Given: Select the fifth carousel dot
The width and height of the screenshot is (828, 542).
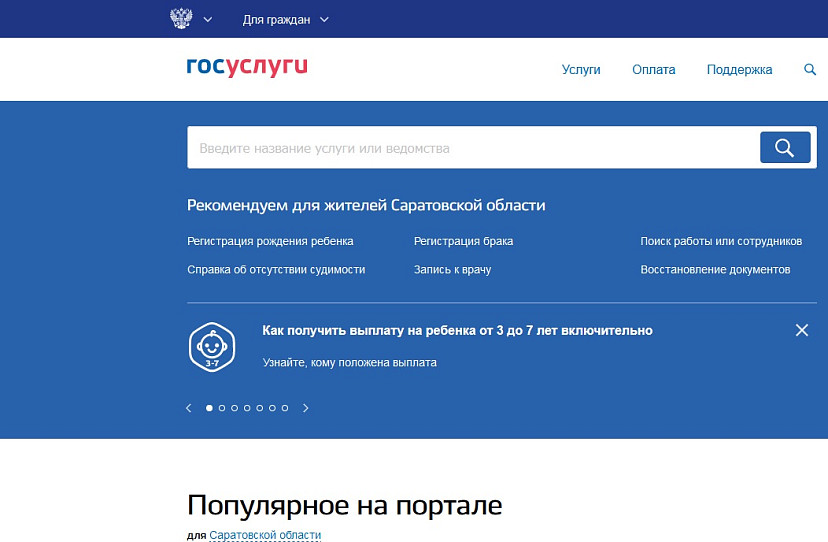Looking at the screenshot, I should pyautogui.click(x=260, y=408).
